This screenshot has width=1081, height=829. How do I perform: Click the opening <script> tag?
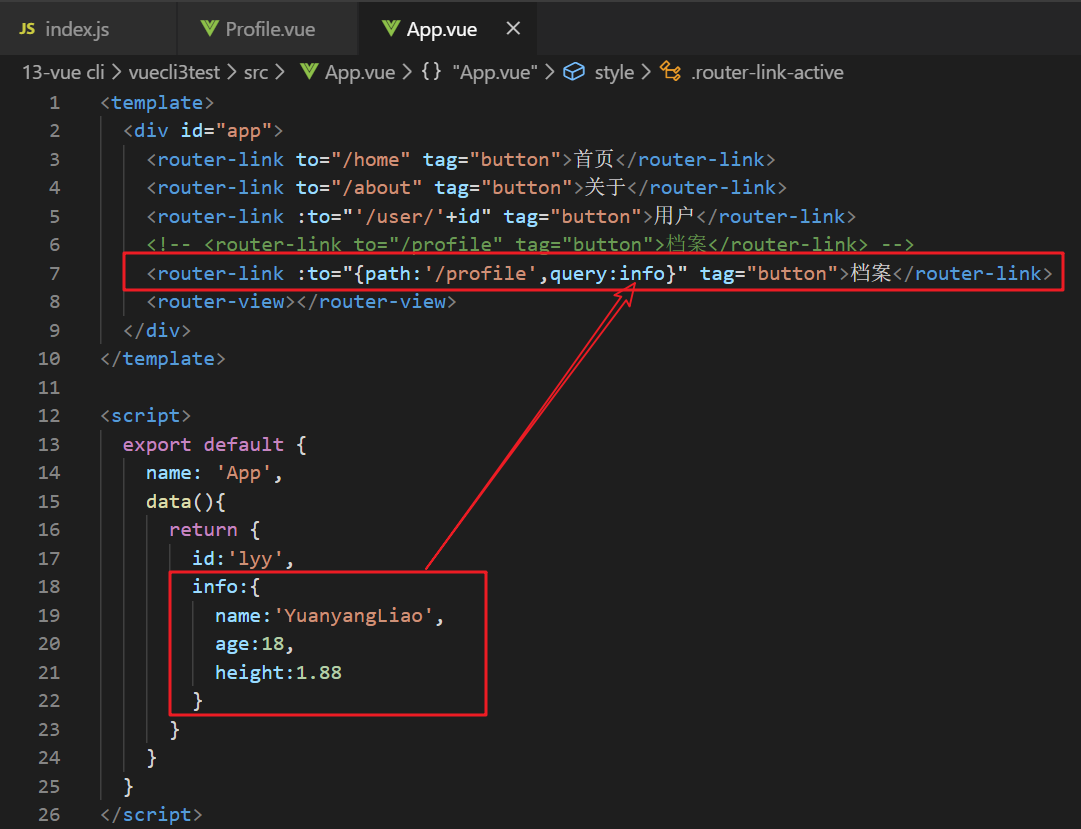pyautogui.click(x=145, y=416)
